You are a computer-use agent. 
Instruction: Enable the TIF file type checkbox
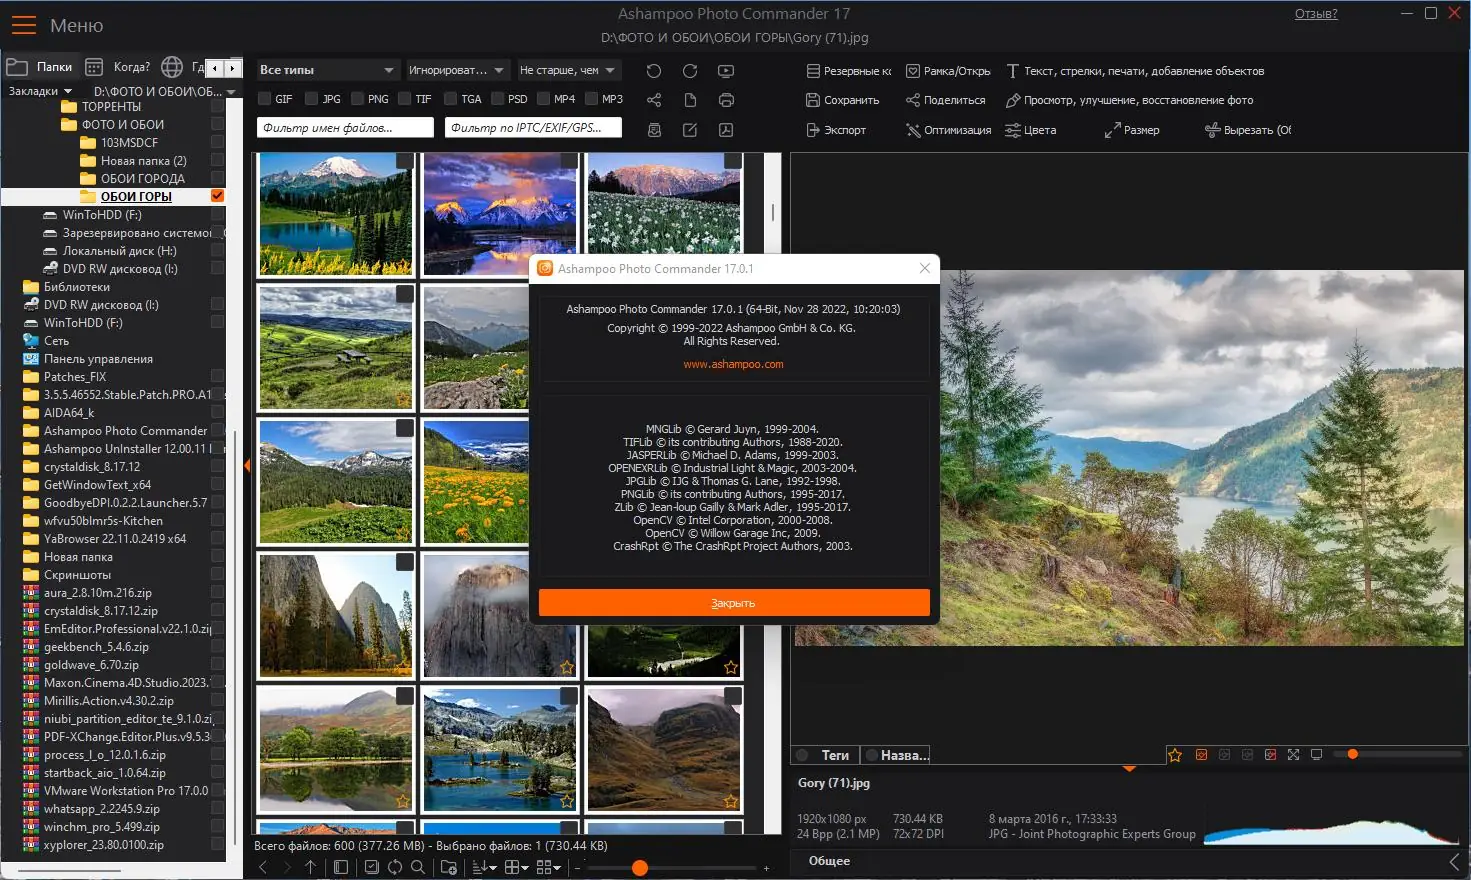point(405,99)
